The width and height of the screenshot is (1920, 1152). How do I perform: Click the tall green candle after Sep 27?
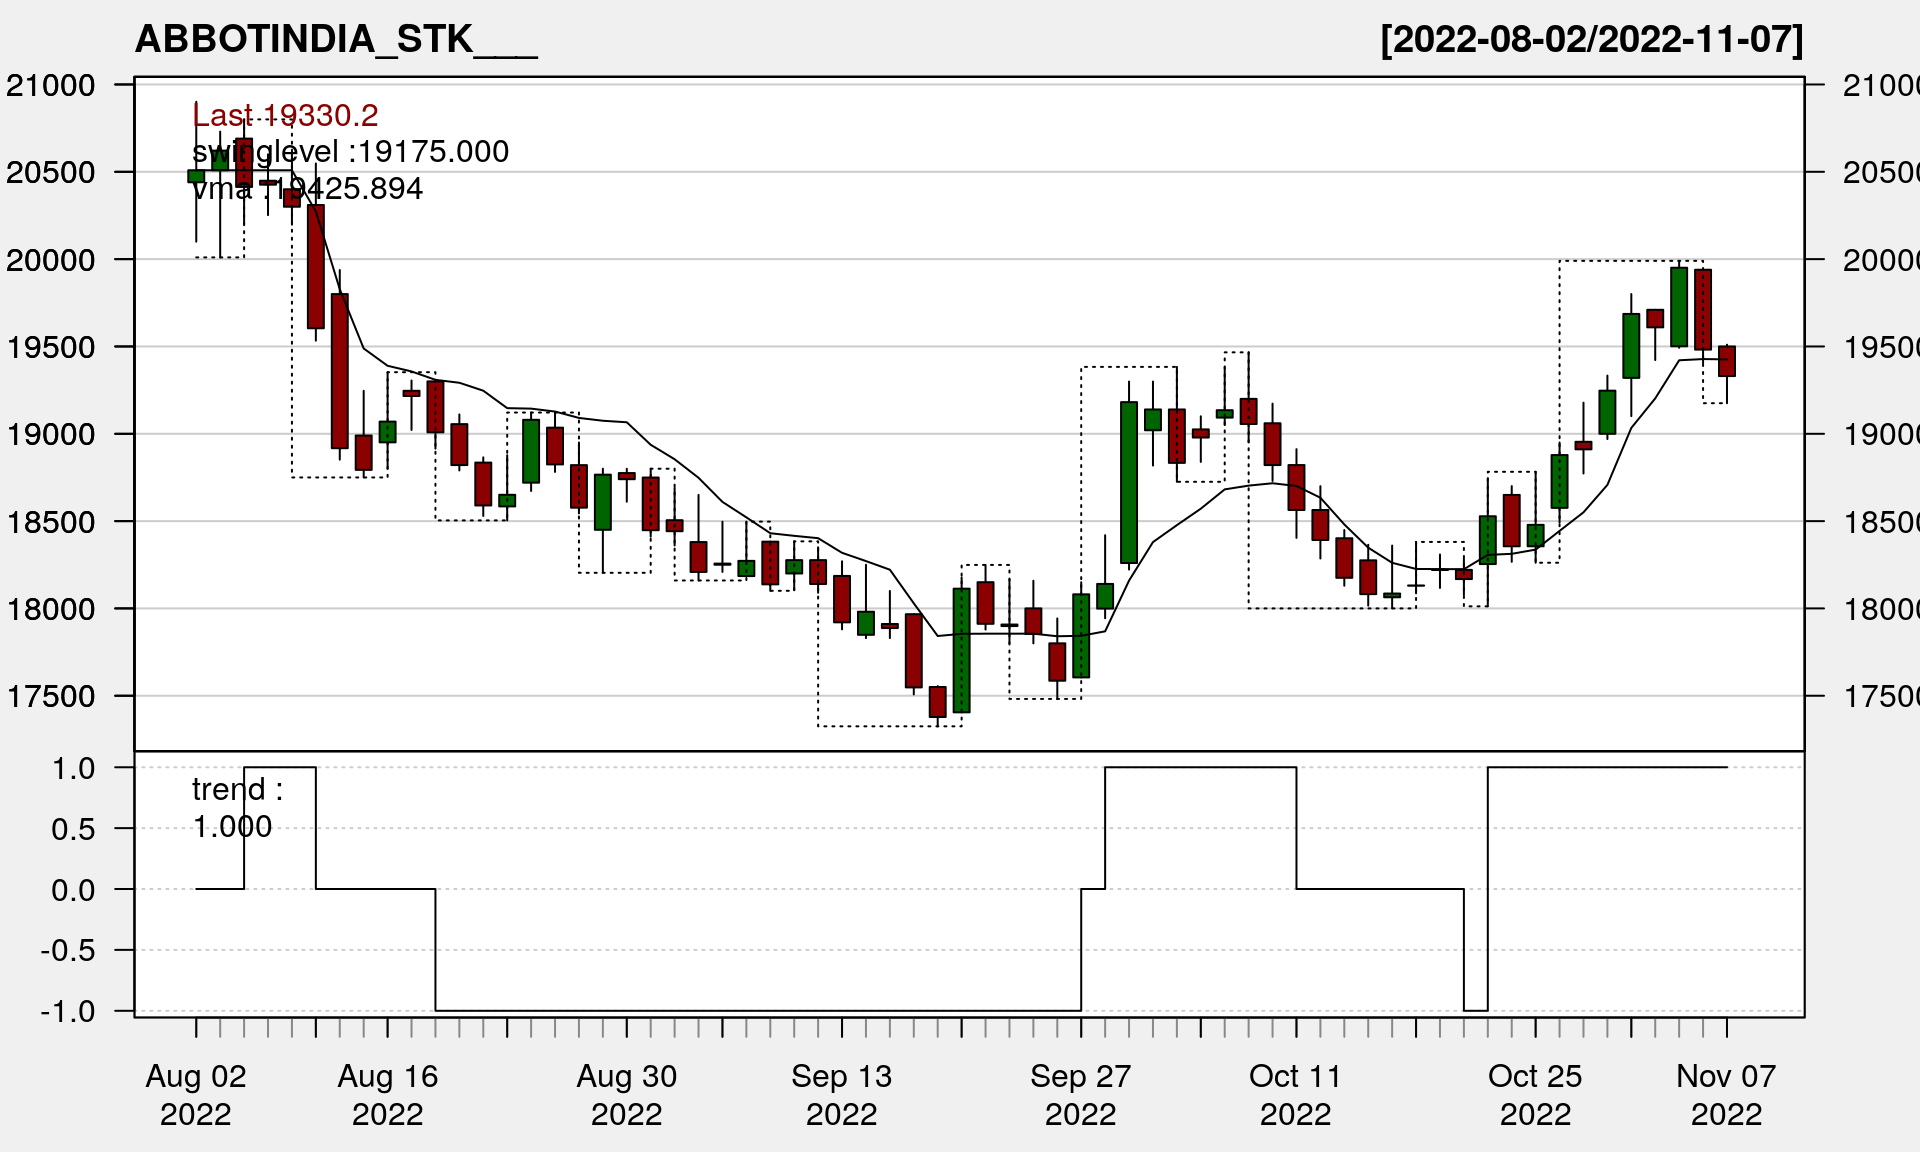[x=1129, y=482]
